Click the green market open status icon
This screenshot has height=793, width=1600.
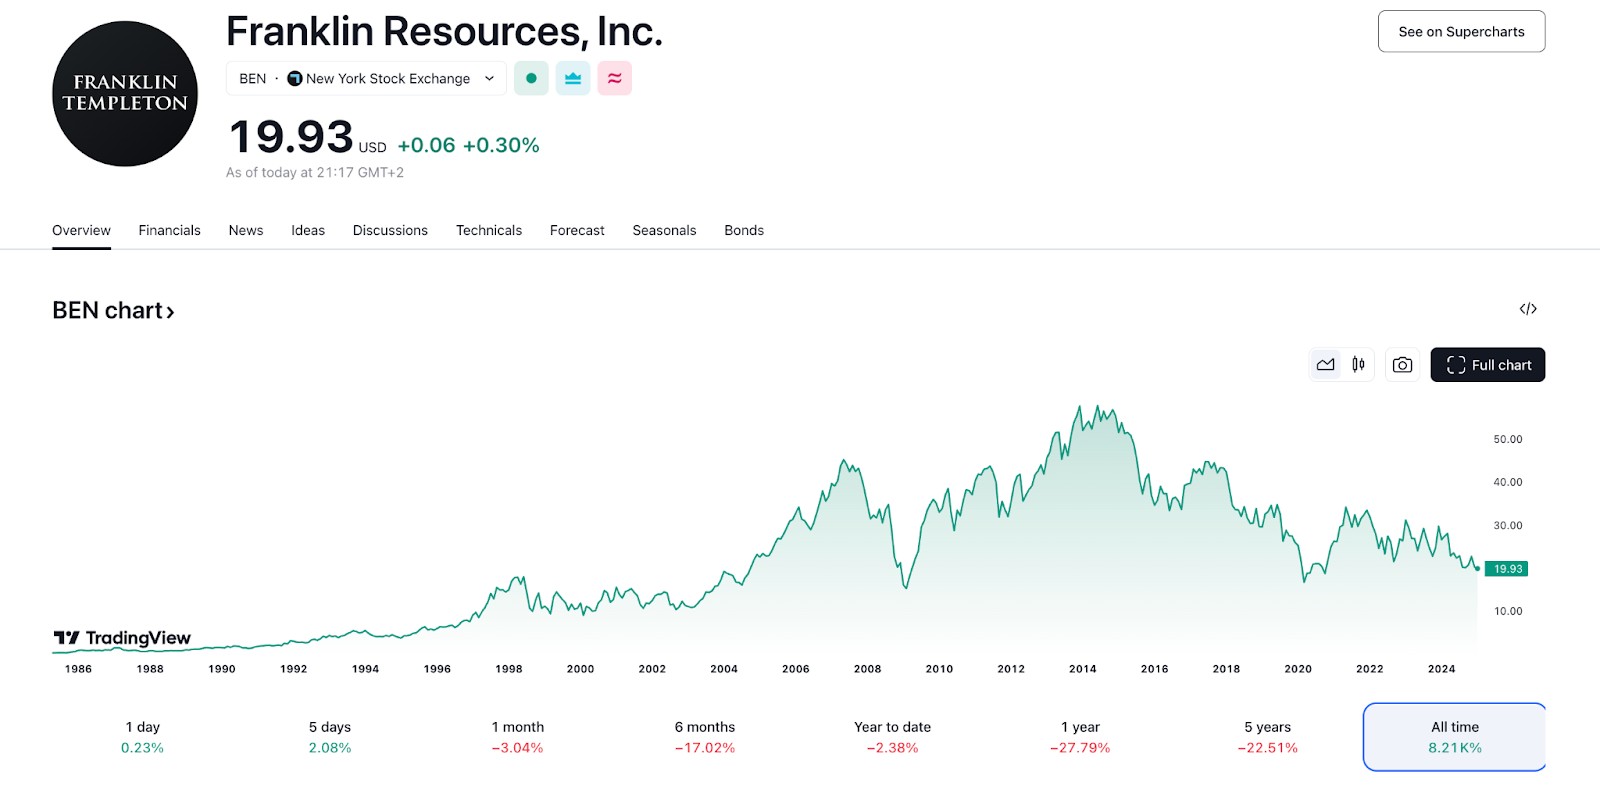point(531,78)
